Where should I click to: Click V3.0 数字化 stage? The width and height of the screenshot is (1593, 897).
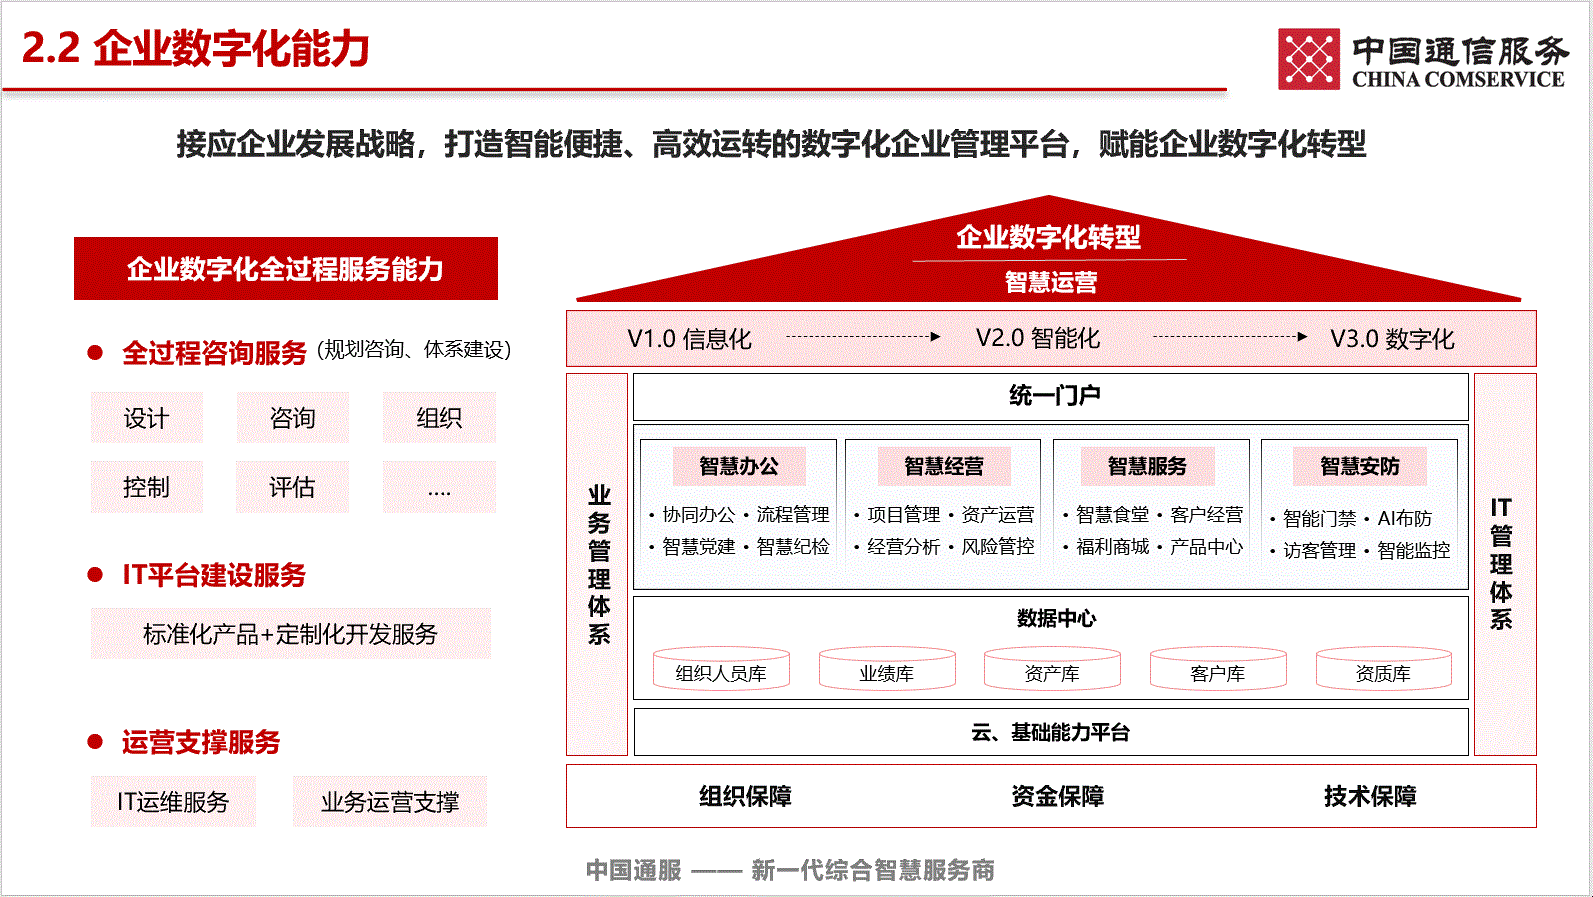(1392, 339)
